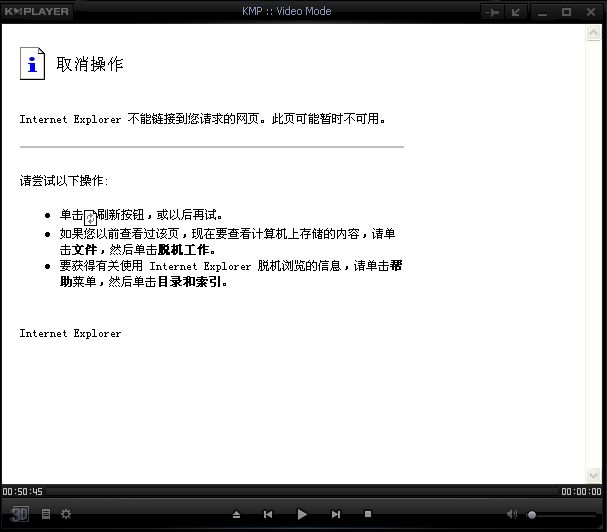Minimize the KMPlayer window
The width and height of the screenshot is (607, 532).
click(x=542, y=12)
